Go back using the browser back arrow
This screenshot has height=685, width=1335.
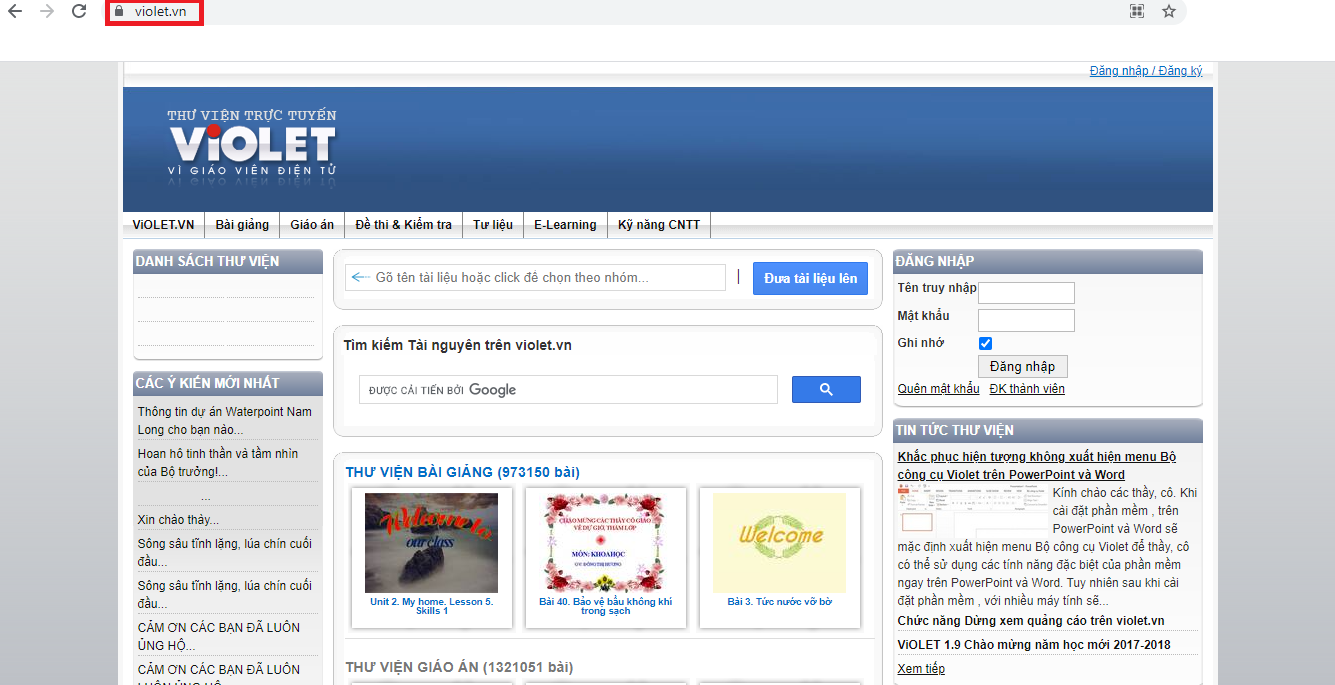coord(15,11)
